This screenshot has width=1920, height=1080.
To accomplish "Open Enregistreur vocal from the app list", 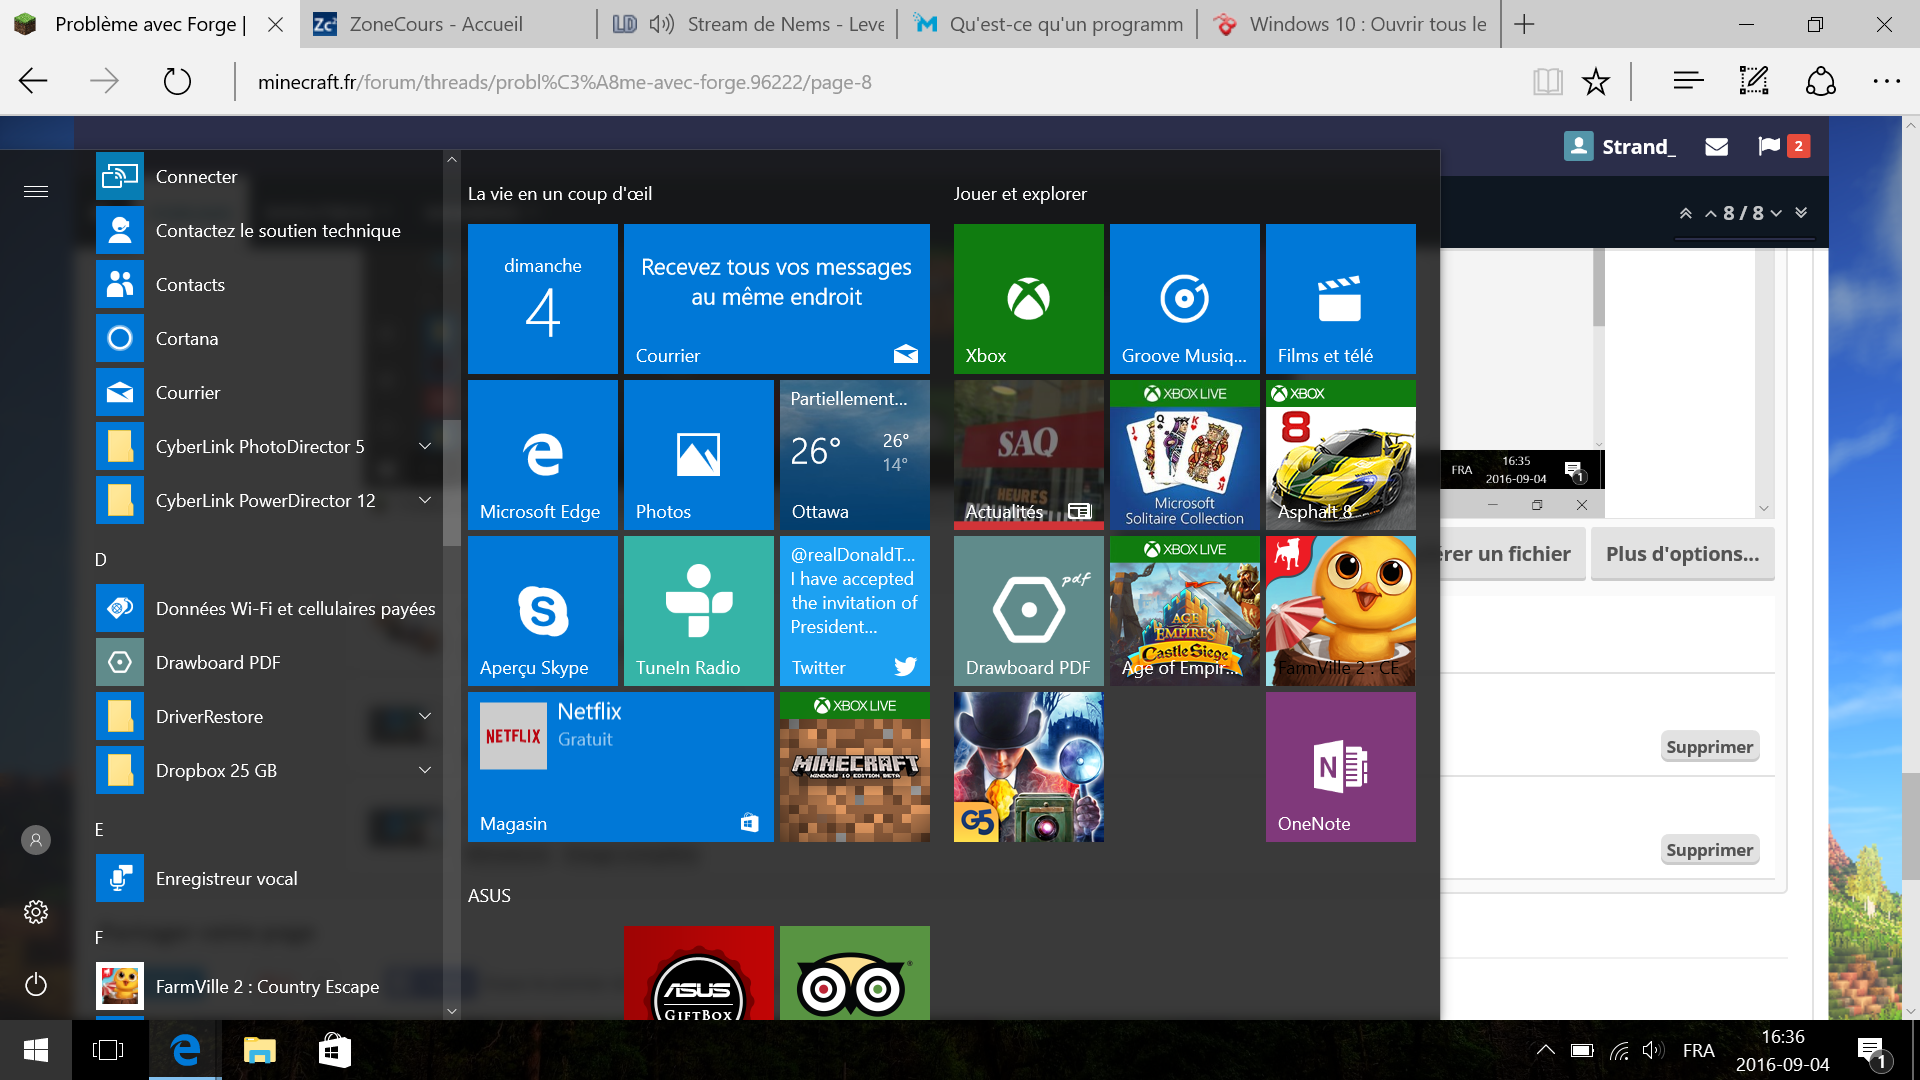I will [x=267, y=878].
